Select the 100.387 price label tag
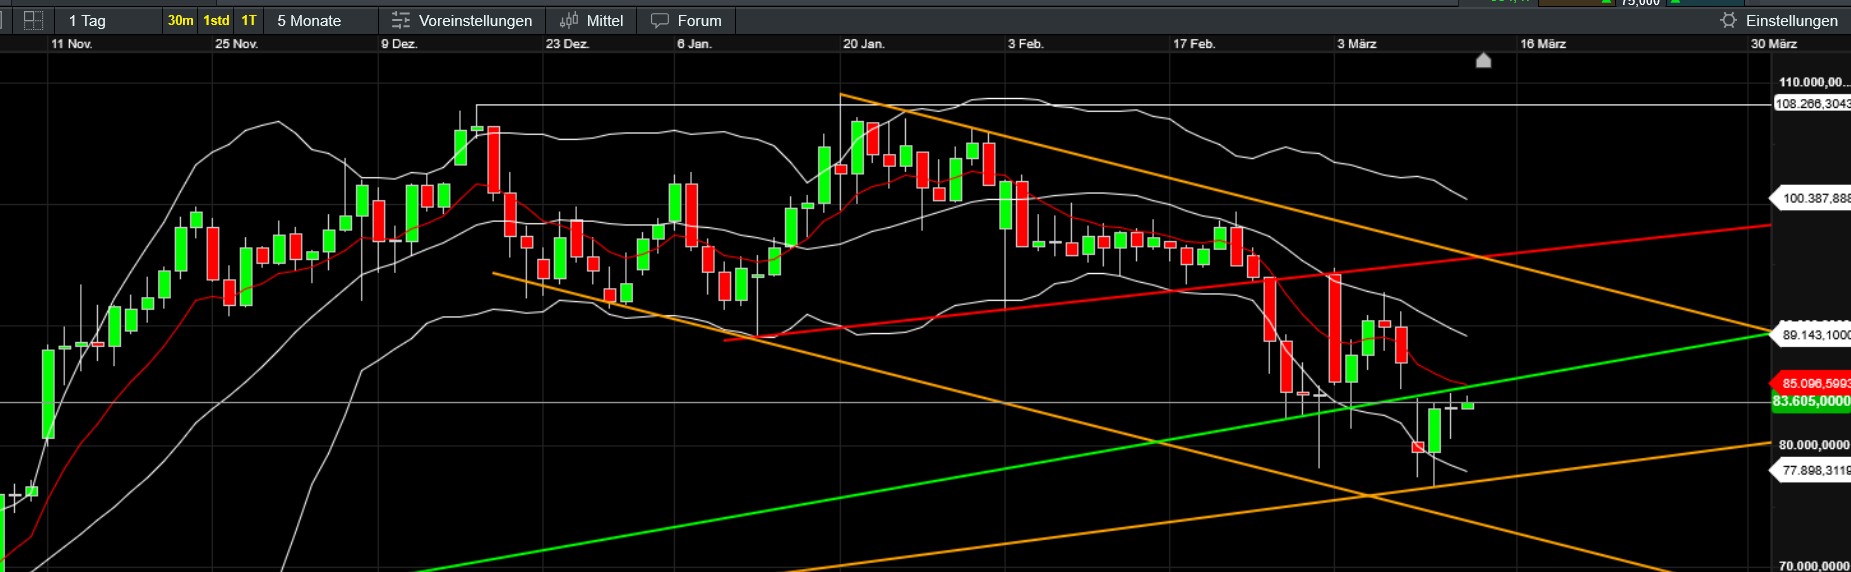Image resolution: width=1851 pixels, height=572 pixels. click(1811, 198)
